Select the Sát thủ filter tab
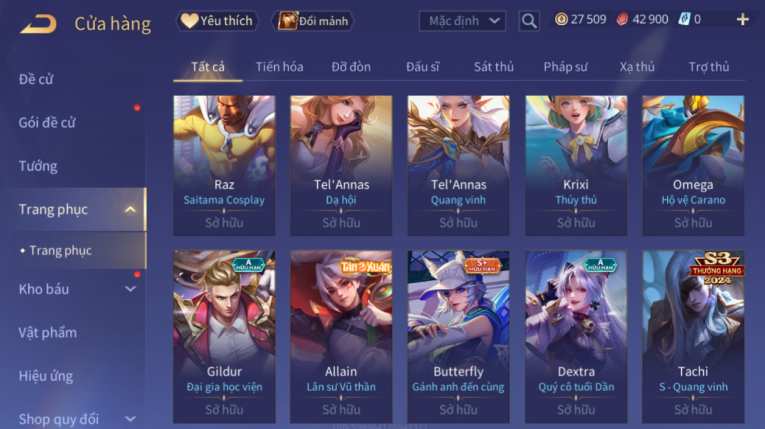This screenshot has height=429, width=765. pos(494,67)
